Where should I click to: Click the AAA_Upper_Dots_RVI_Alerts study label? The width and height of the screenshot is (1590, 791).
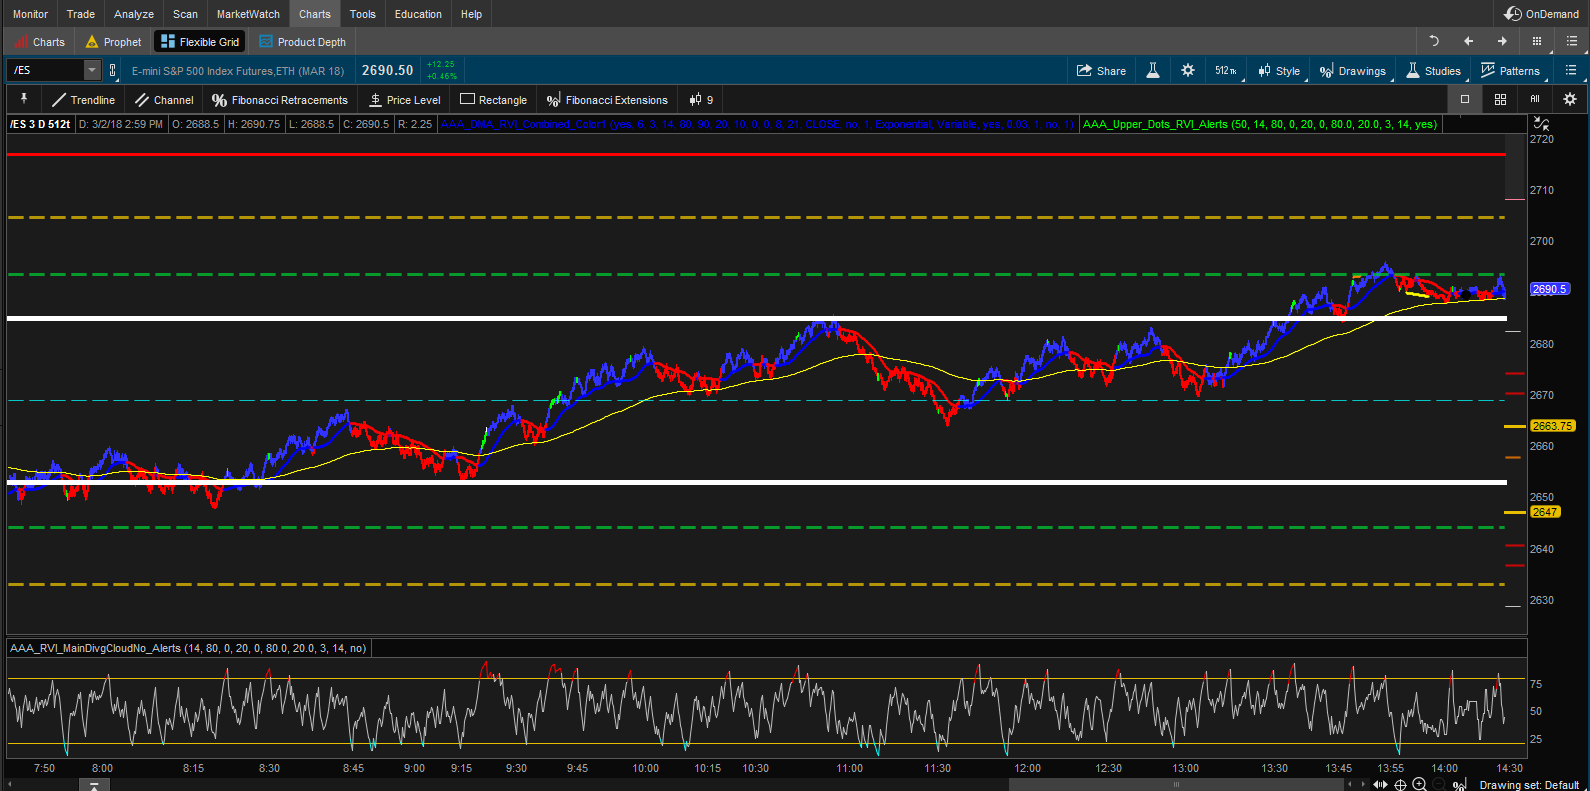pos(1260,124)
